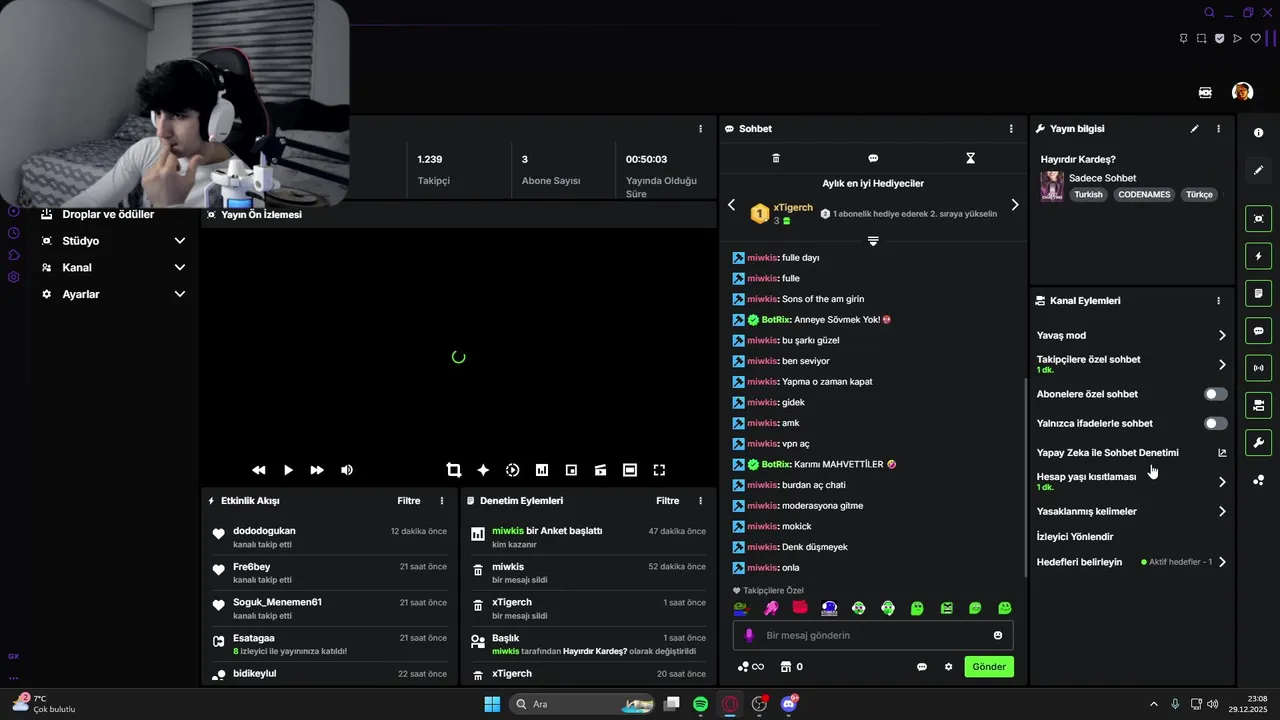Enter fullscreen on stream preview

pos(659,470)
